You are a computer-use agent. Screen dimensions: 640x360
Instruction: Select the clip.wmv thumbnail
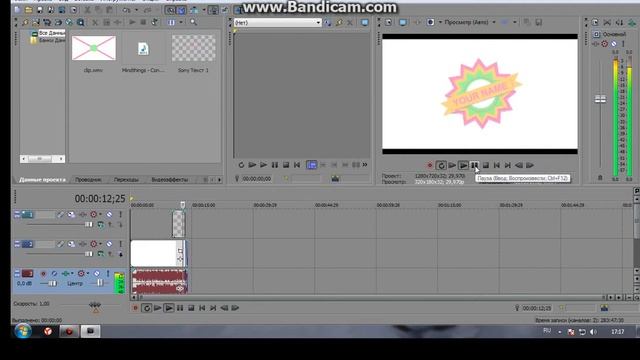pos(94,48)
